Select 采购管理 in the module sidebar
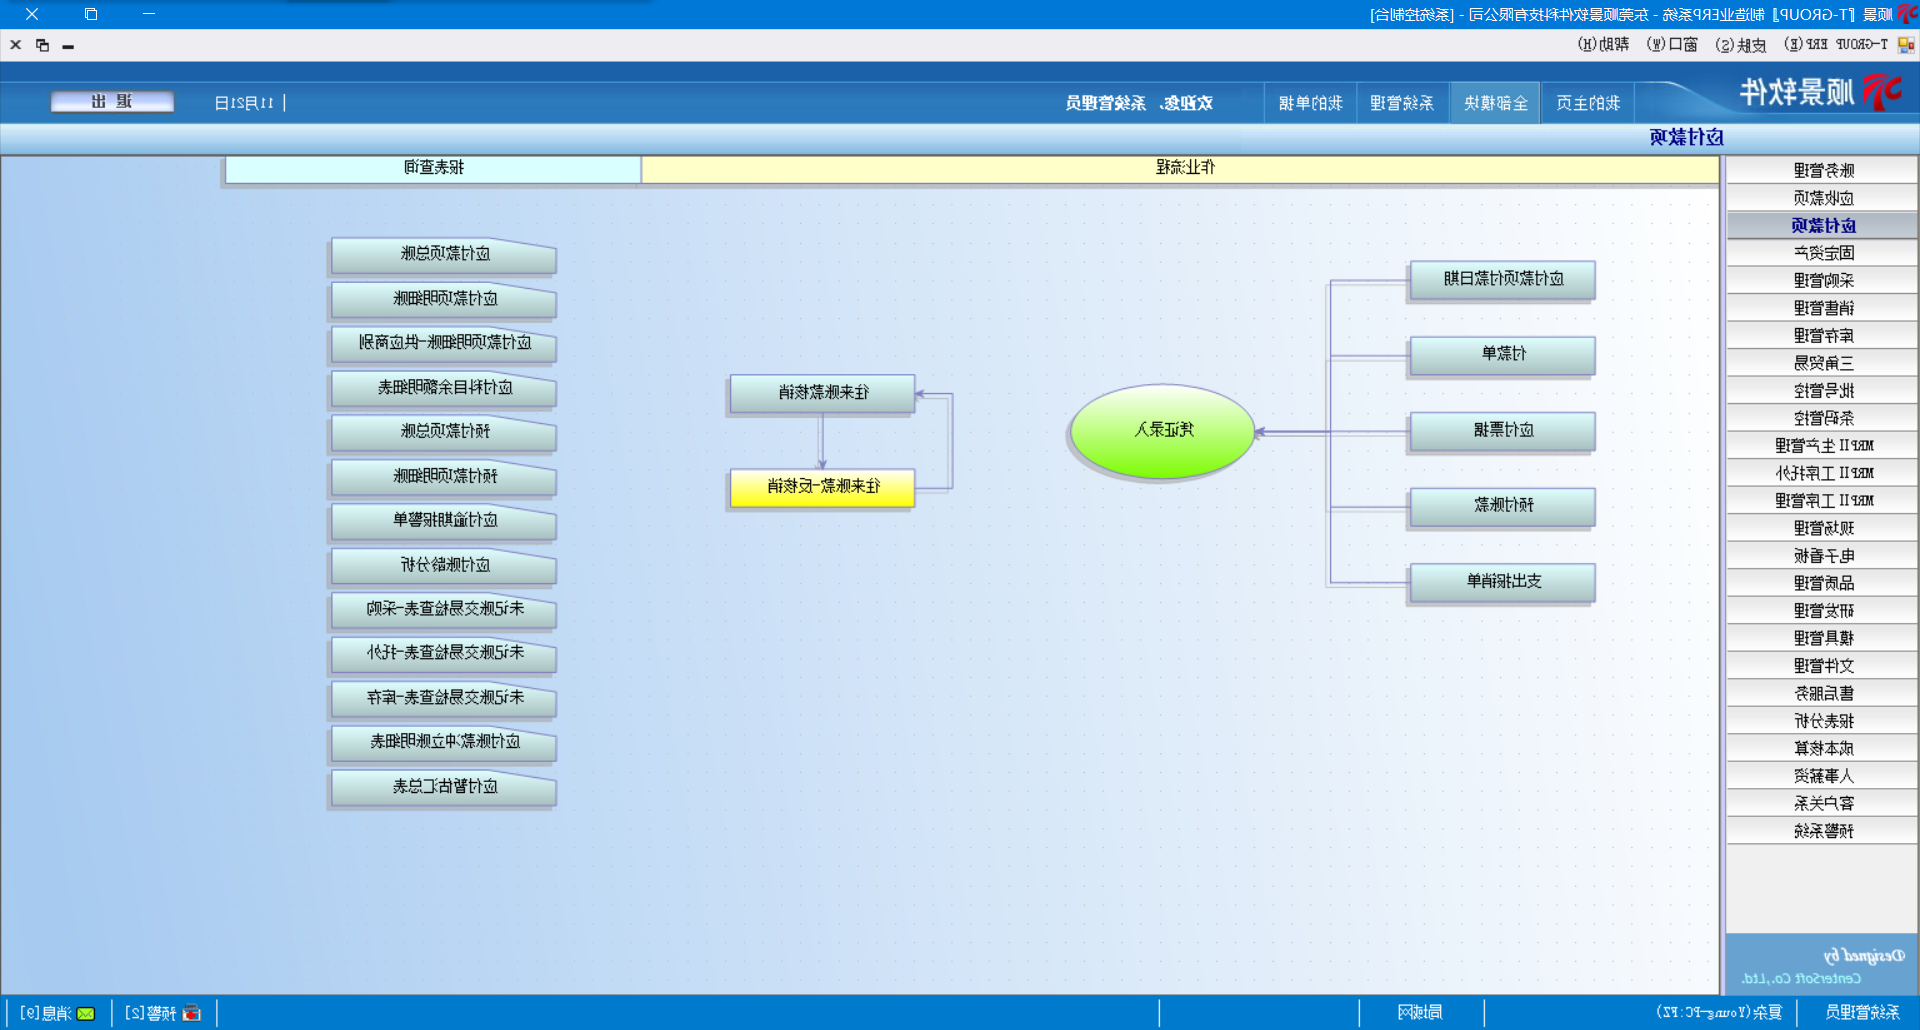 [x=1822, y=281]
